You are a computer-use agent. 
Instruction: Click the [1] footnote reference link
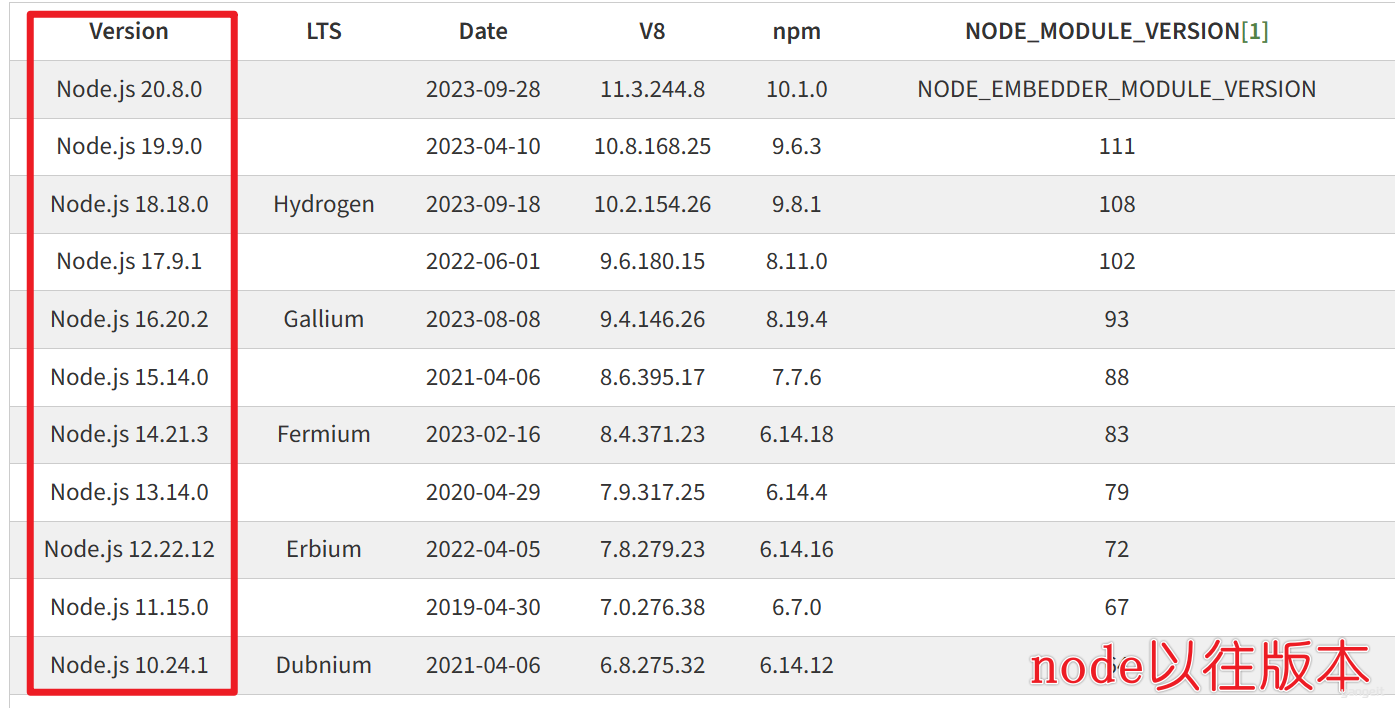(x=1254, y=31)
